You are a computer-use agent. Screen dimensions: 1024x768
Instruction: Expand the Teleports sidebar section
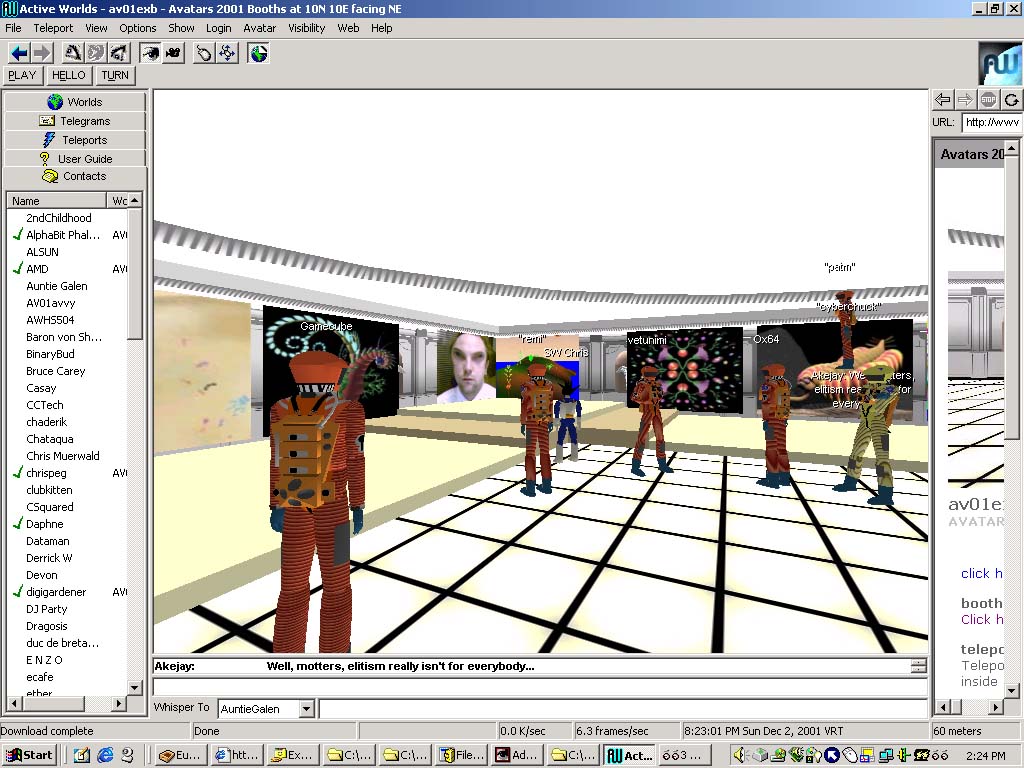(75, 140)
